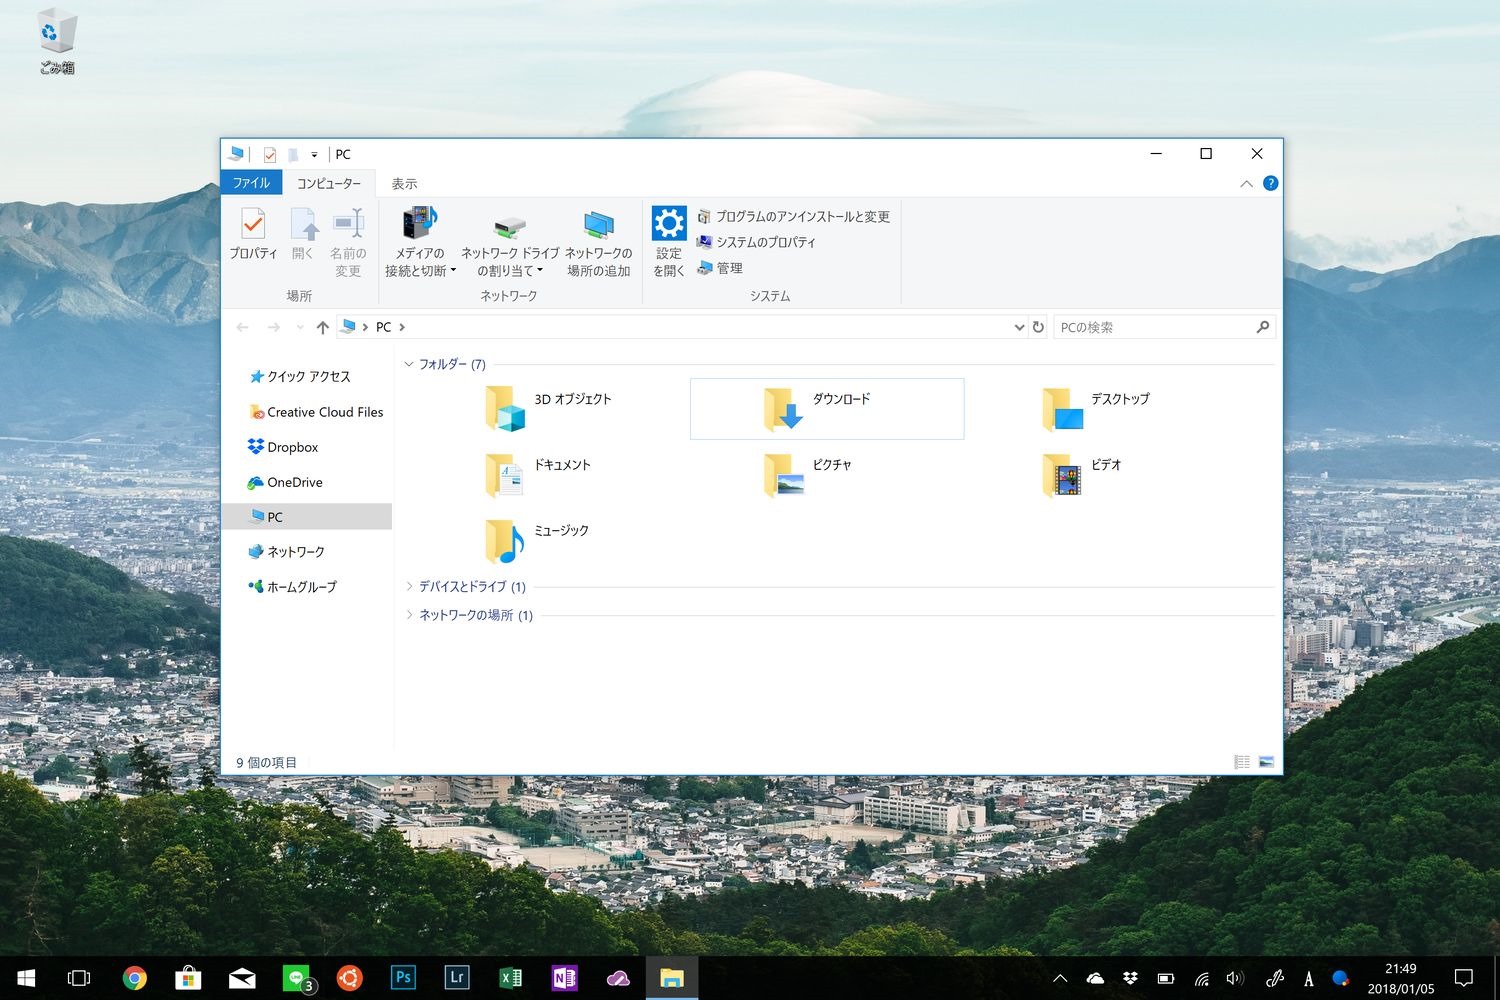
Task: Open Task View on the taskbar
Action: point(78,978)
